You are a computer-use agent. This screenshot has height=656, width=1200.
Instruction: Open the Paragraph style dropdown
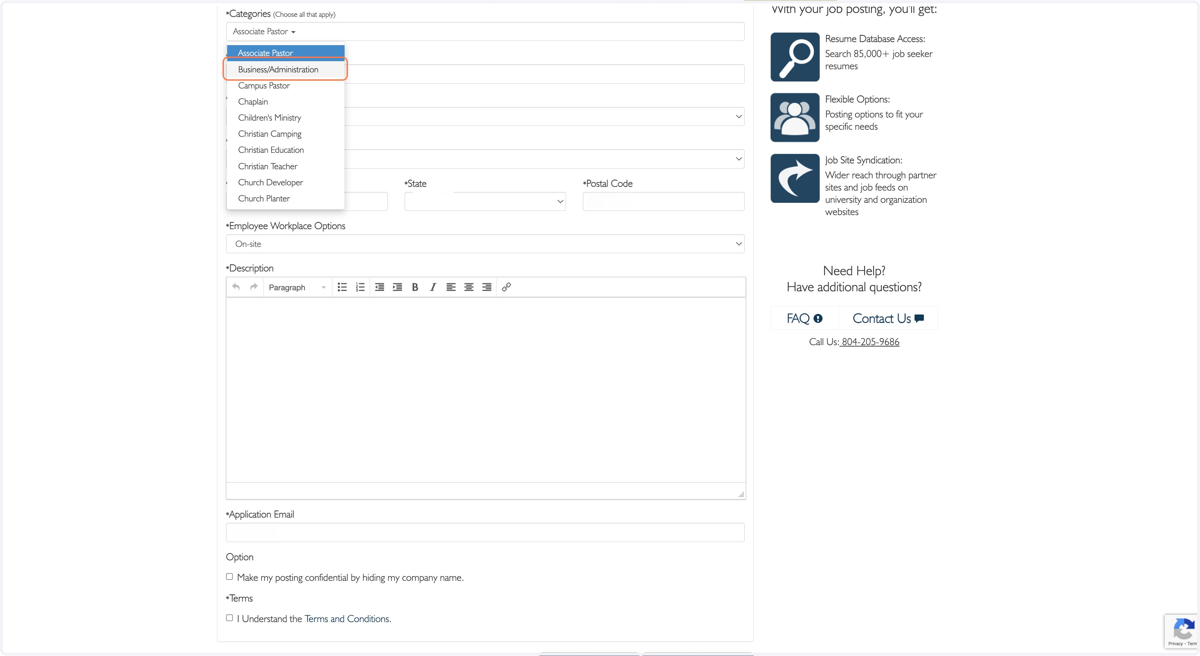[x=297, y=287]
